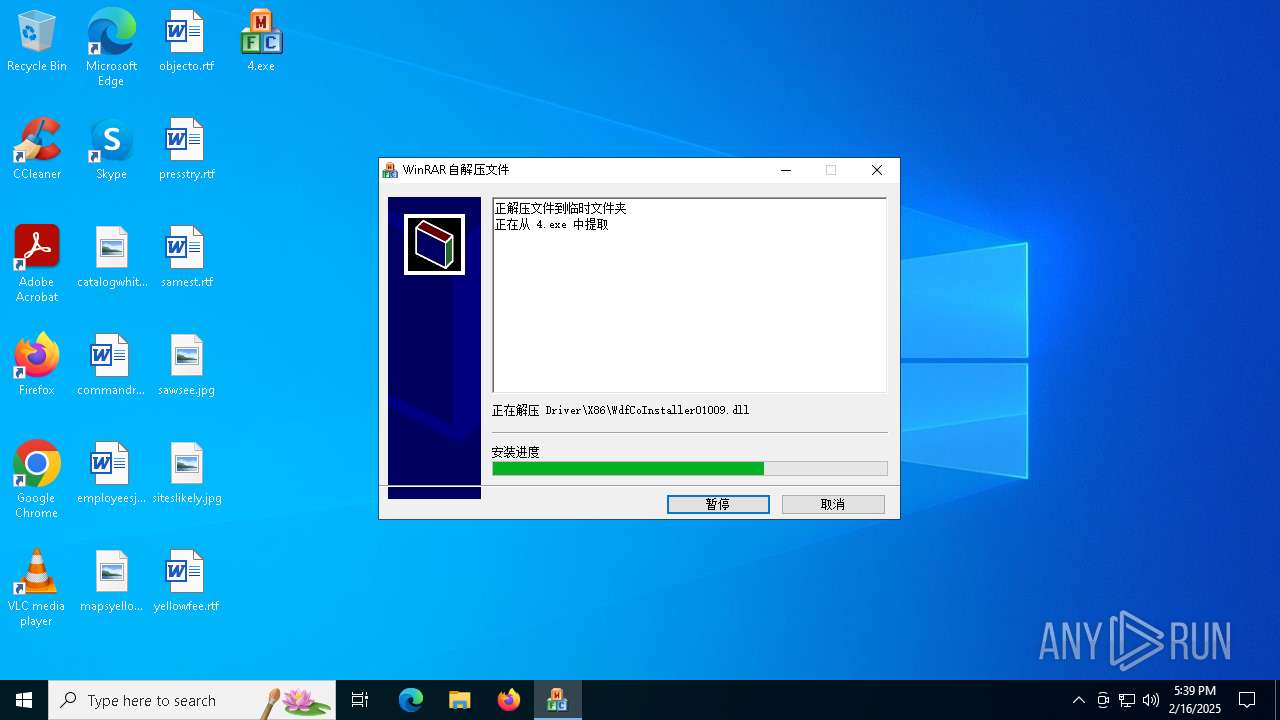Select the presstry.rtf file icon
The width and height of the screenshot is (1280, 720).
(186, 149)
